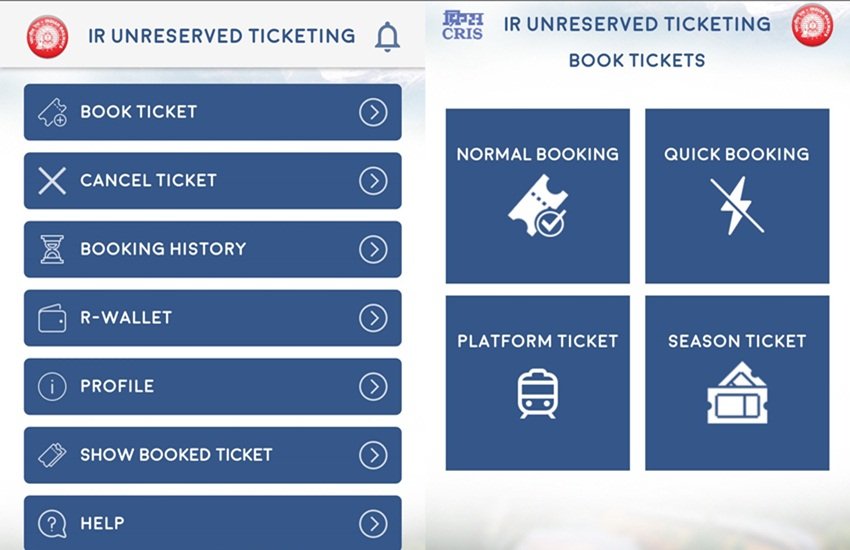Screen dimensions: 850x550
Task: Click the ticket icon beside Book Ticket
Action: pyautogui.click(x=52, y=113)
